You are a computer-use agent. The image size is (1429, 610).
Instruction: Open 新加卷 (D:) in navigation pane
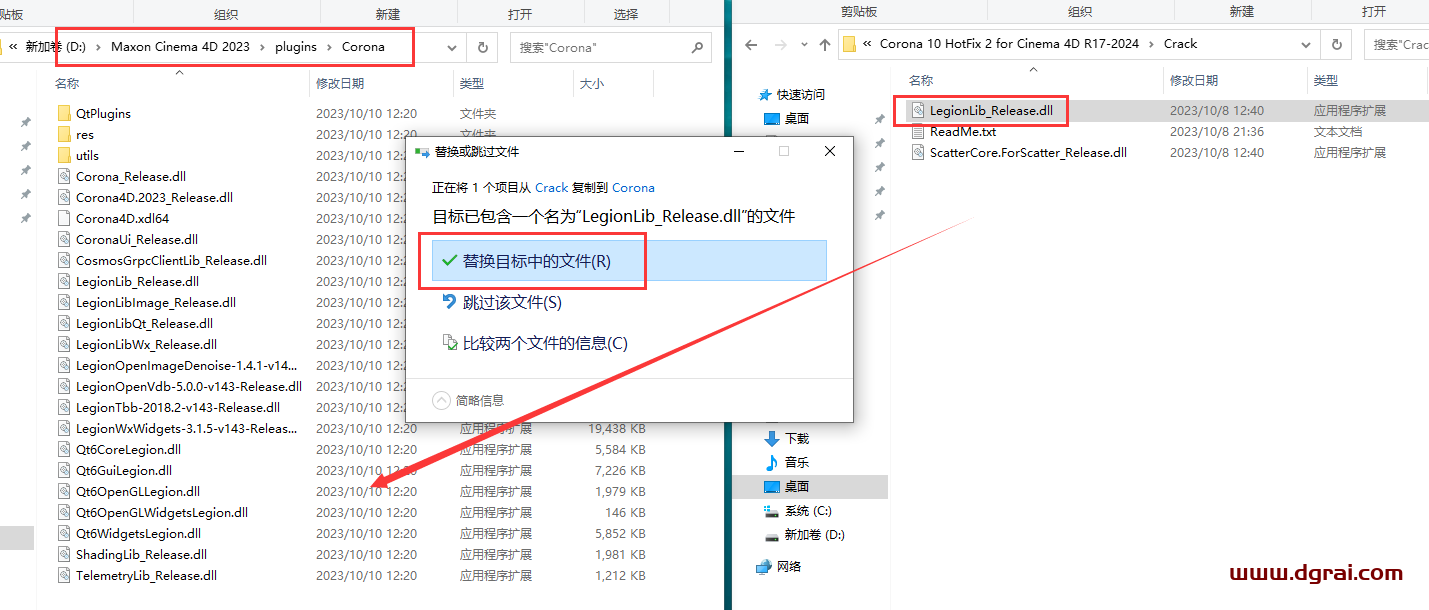click(x=814, y=534)
